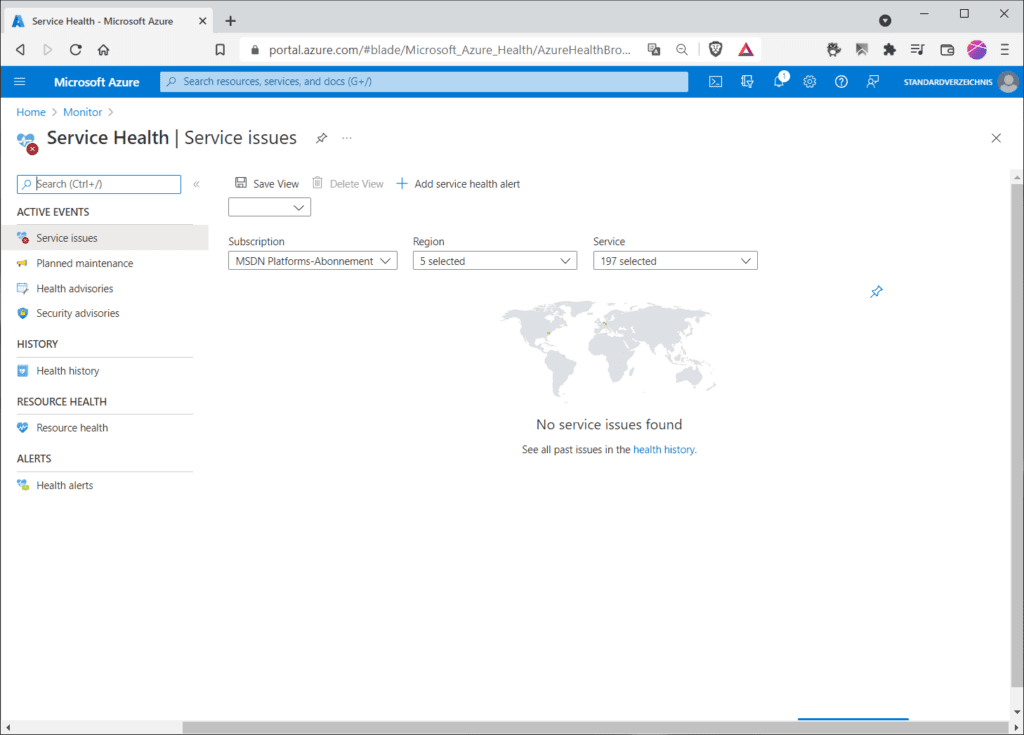Open the browser main menu
This screenshot has width=1024, height=735.
click(1005, 50)
